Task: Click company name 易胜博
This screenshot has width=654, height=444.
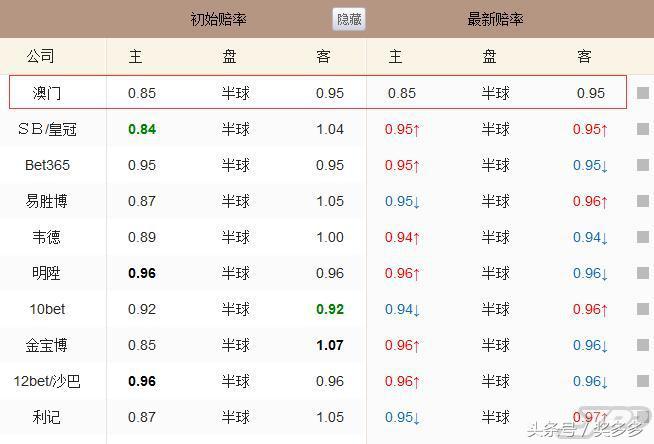Action: point(46,201)
